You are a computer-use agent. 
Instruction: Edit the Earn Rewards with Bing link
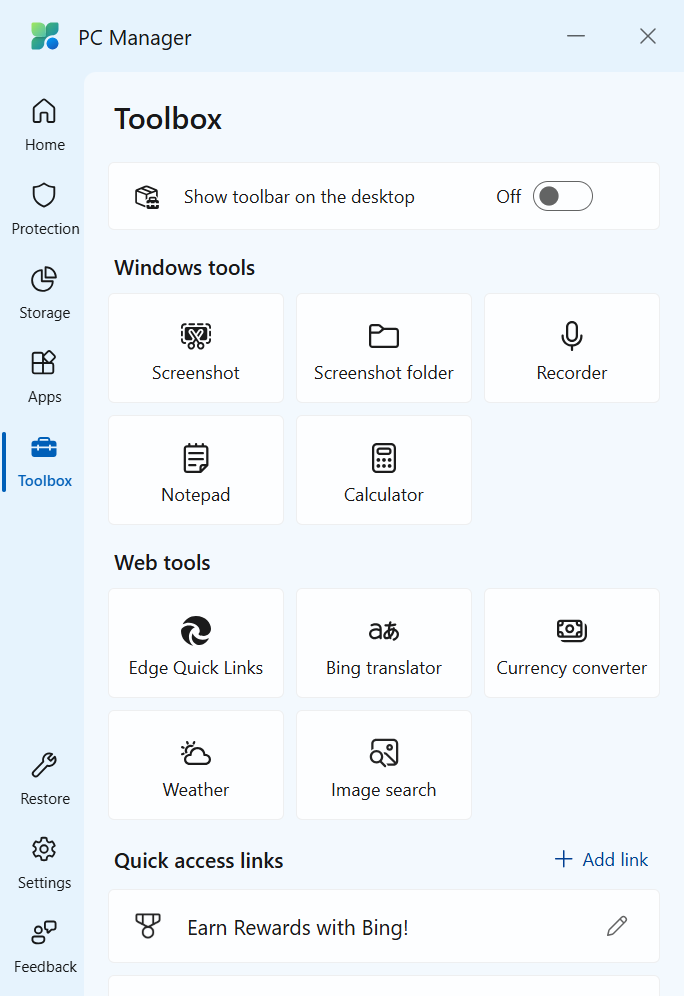tap(617, 927)
